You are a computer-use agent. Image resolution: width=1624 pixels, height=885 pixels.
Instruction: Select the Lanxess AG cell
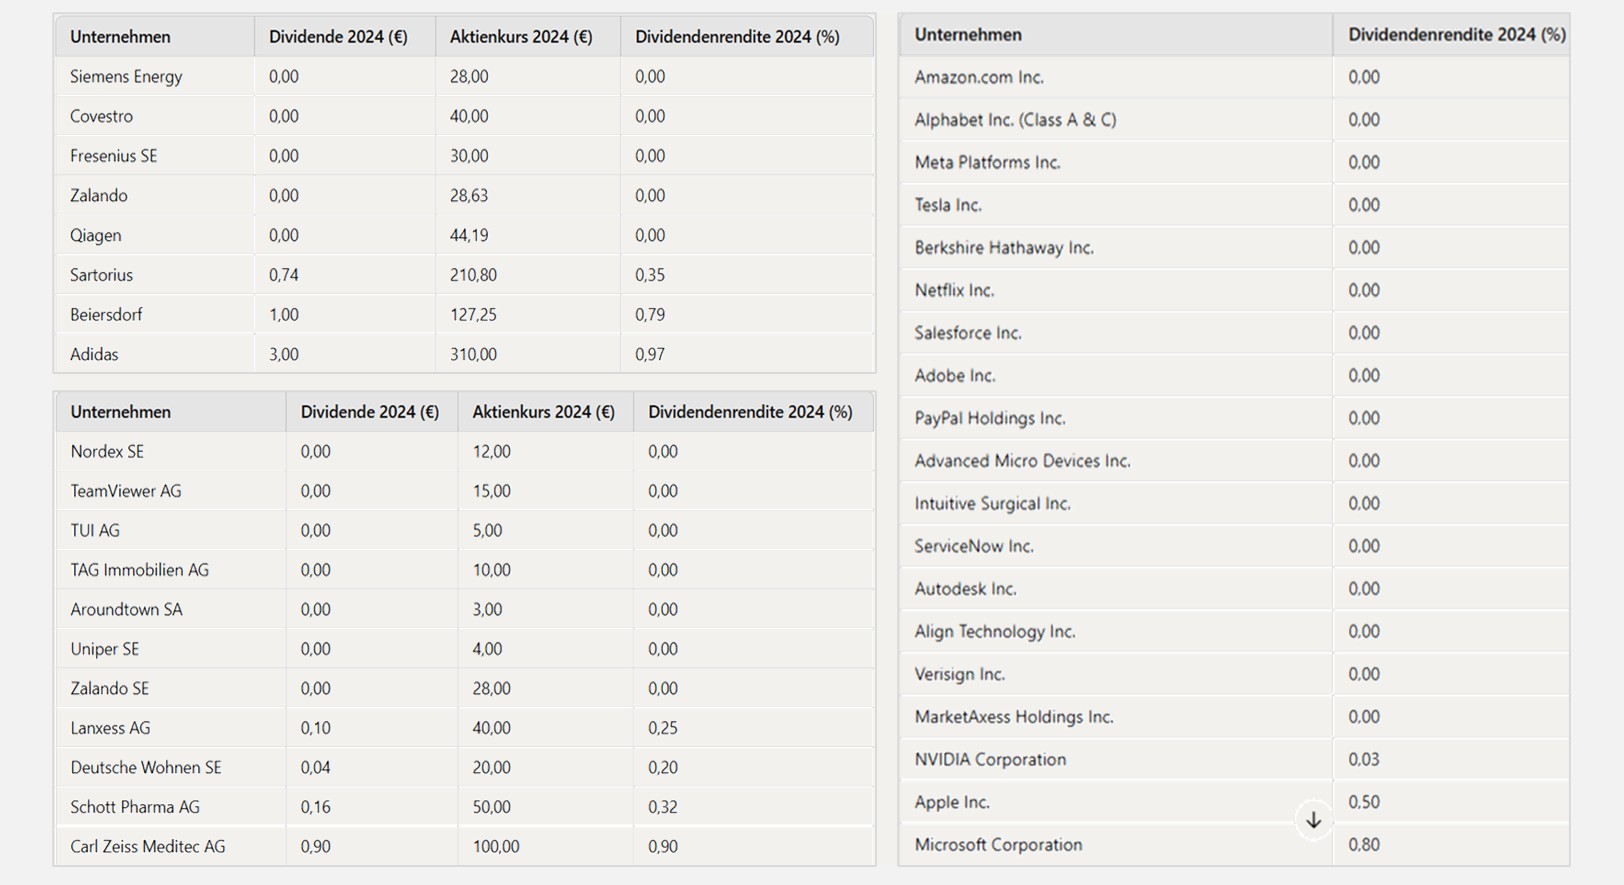pos(110,728)
